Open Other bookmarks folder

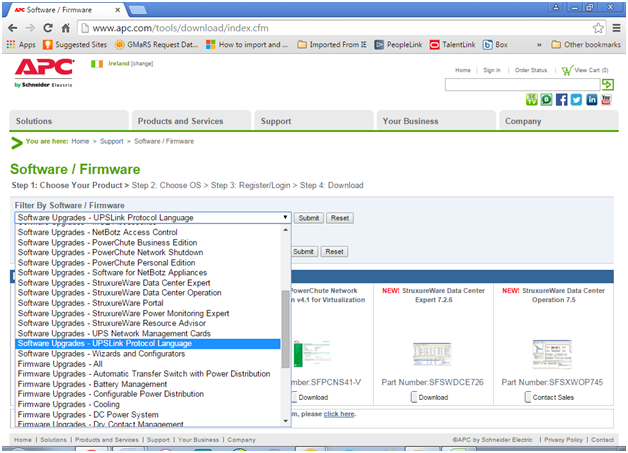(586, 44)
